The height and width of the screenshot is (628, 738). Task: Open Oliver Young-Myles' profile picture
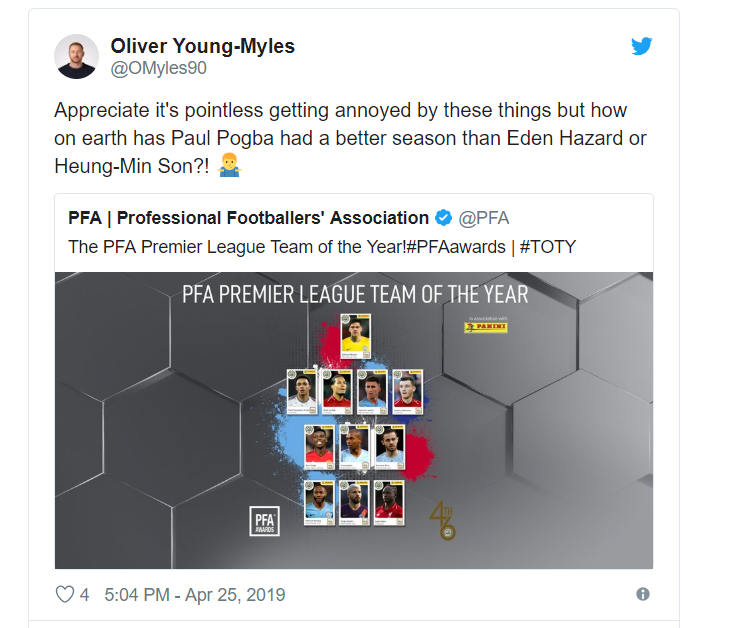coord(76,57)
